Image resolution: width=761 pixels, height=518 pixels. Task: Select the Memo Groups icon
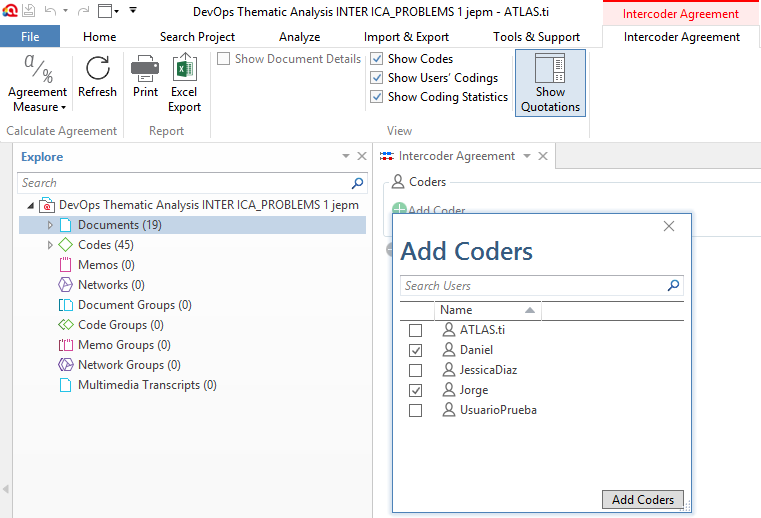coord(66,345)
